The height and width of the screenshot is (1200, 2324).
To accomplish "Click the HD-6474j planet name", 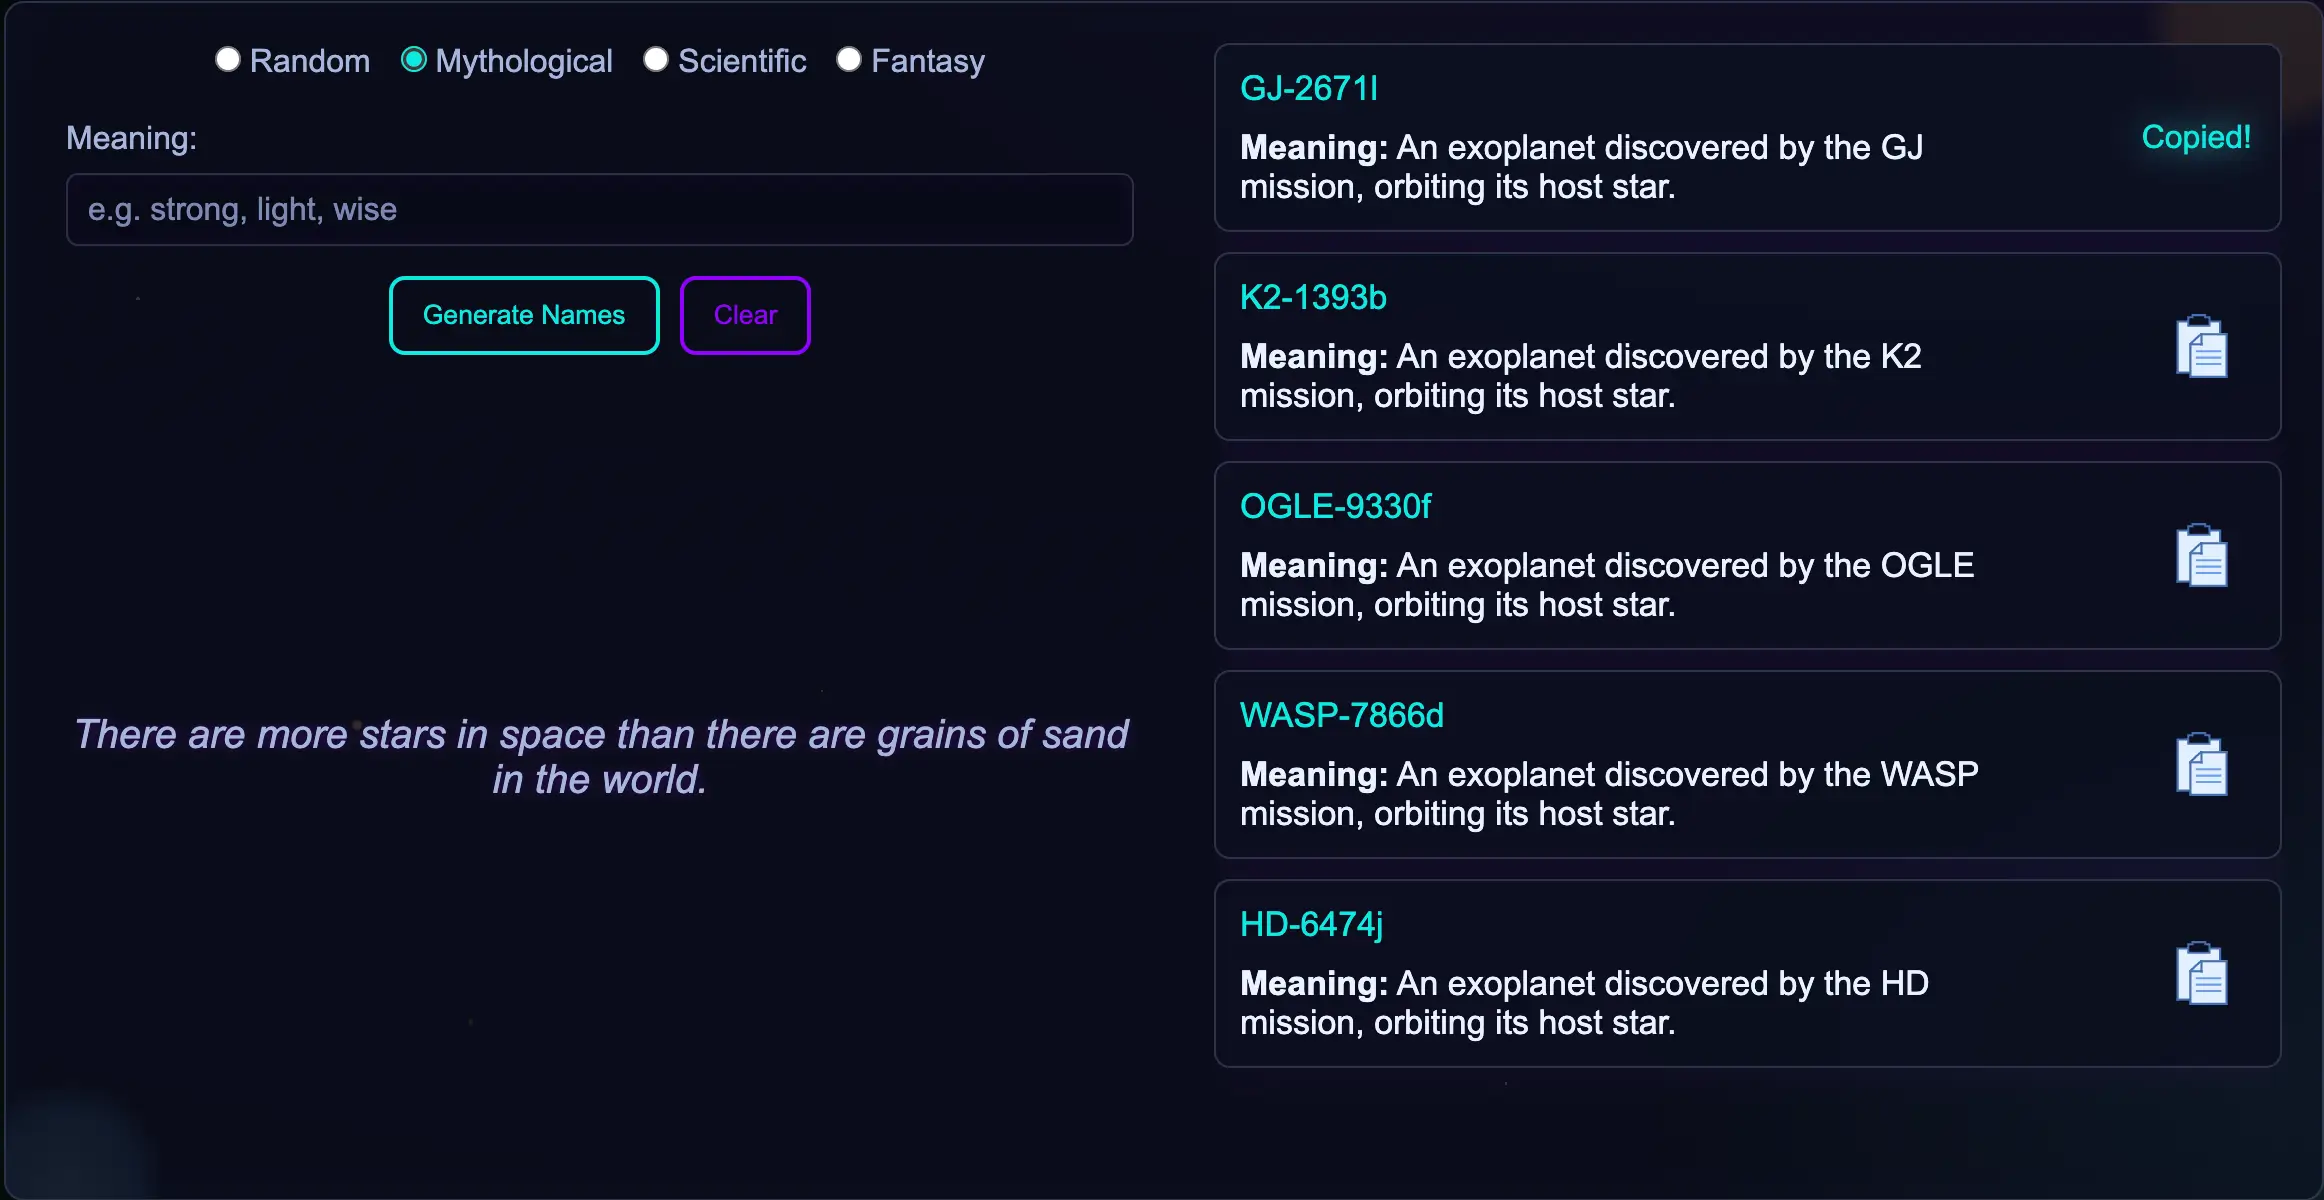I will pyautogui.click(x=1310, y=923).
